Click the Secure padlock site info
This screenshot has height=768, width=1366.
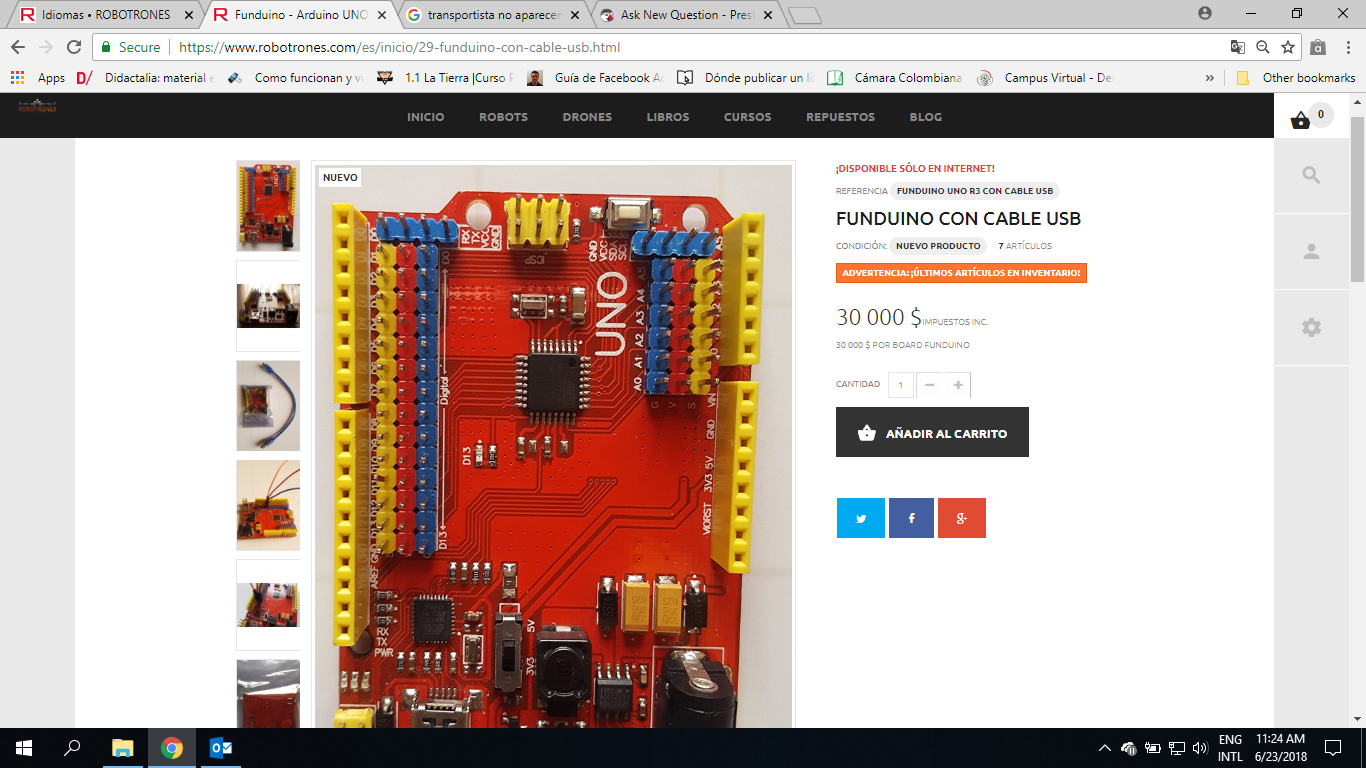(131, 47)
